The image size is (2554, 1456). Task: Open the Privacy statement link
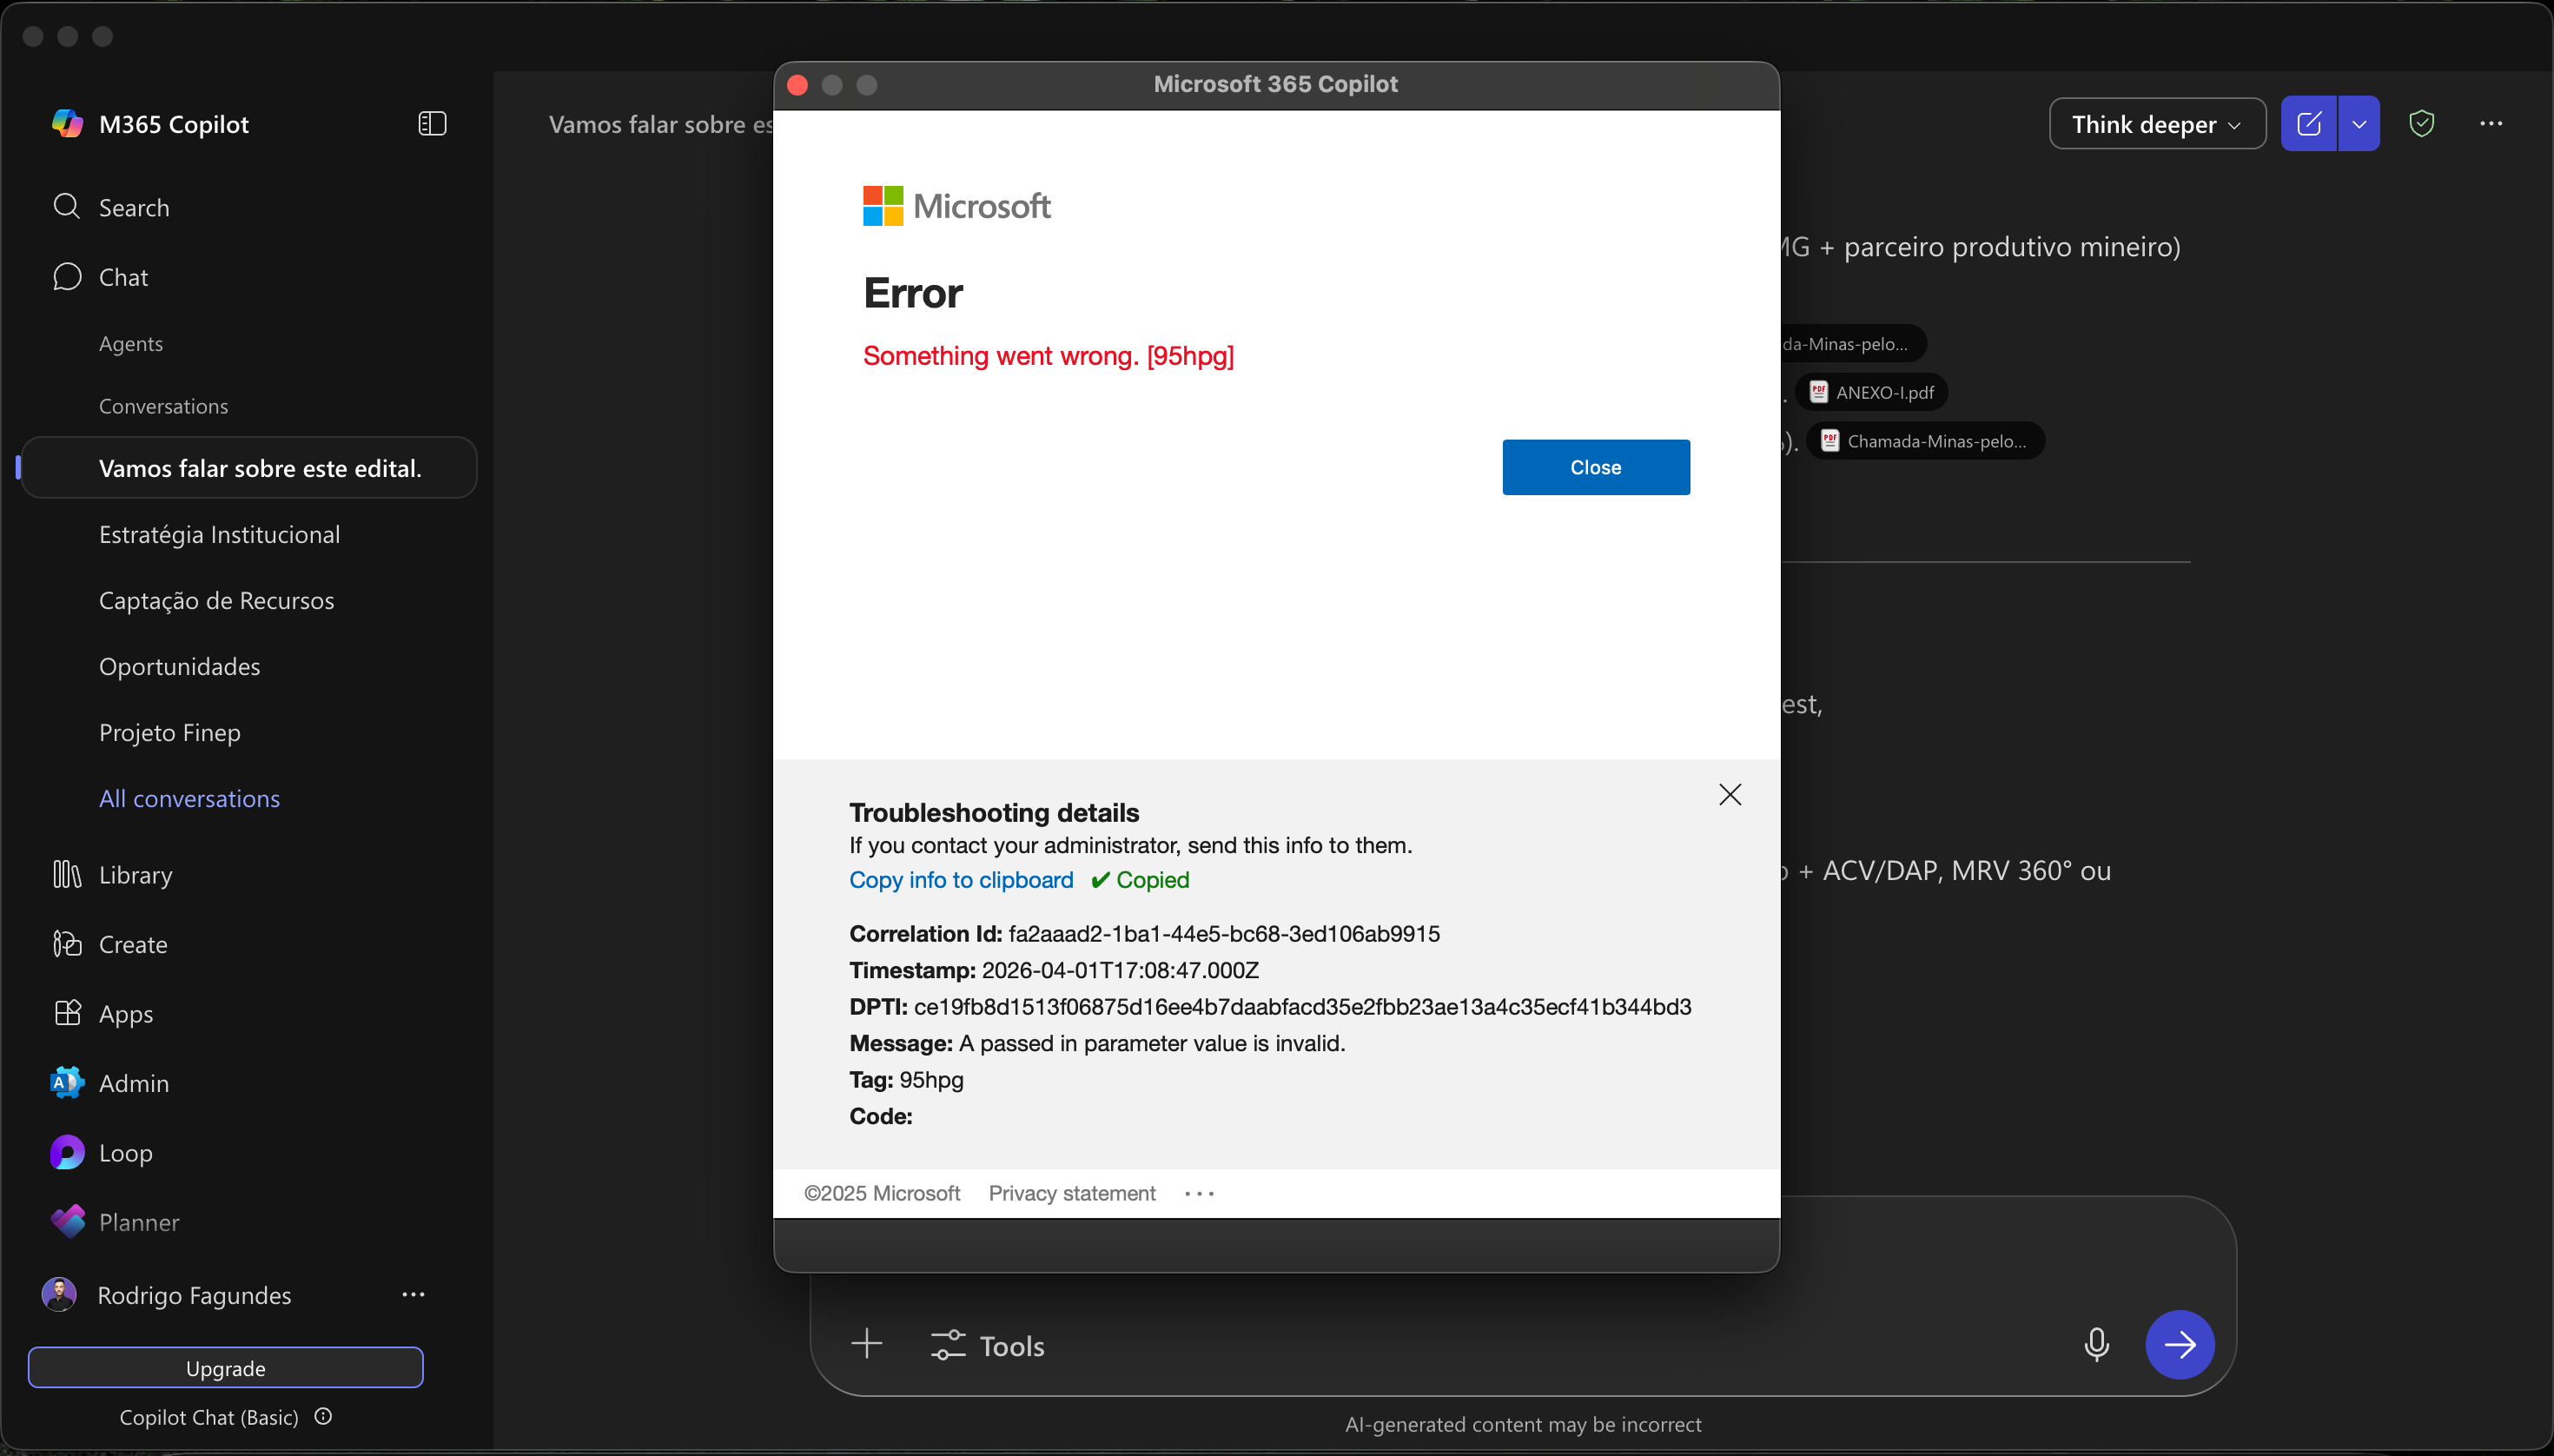click(1071, 1193)
